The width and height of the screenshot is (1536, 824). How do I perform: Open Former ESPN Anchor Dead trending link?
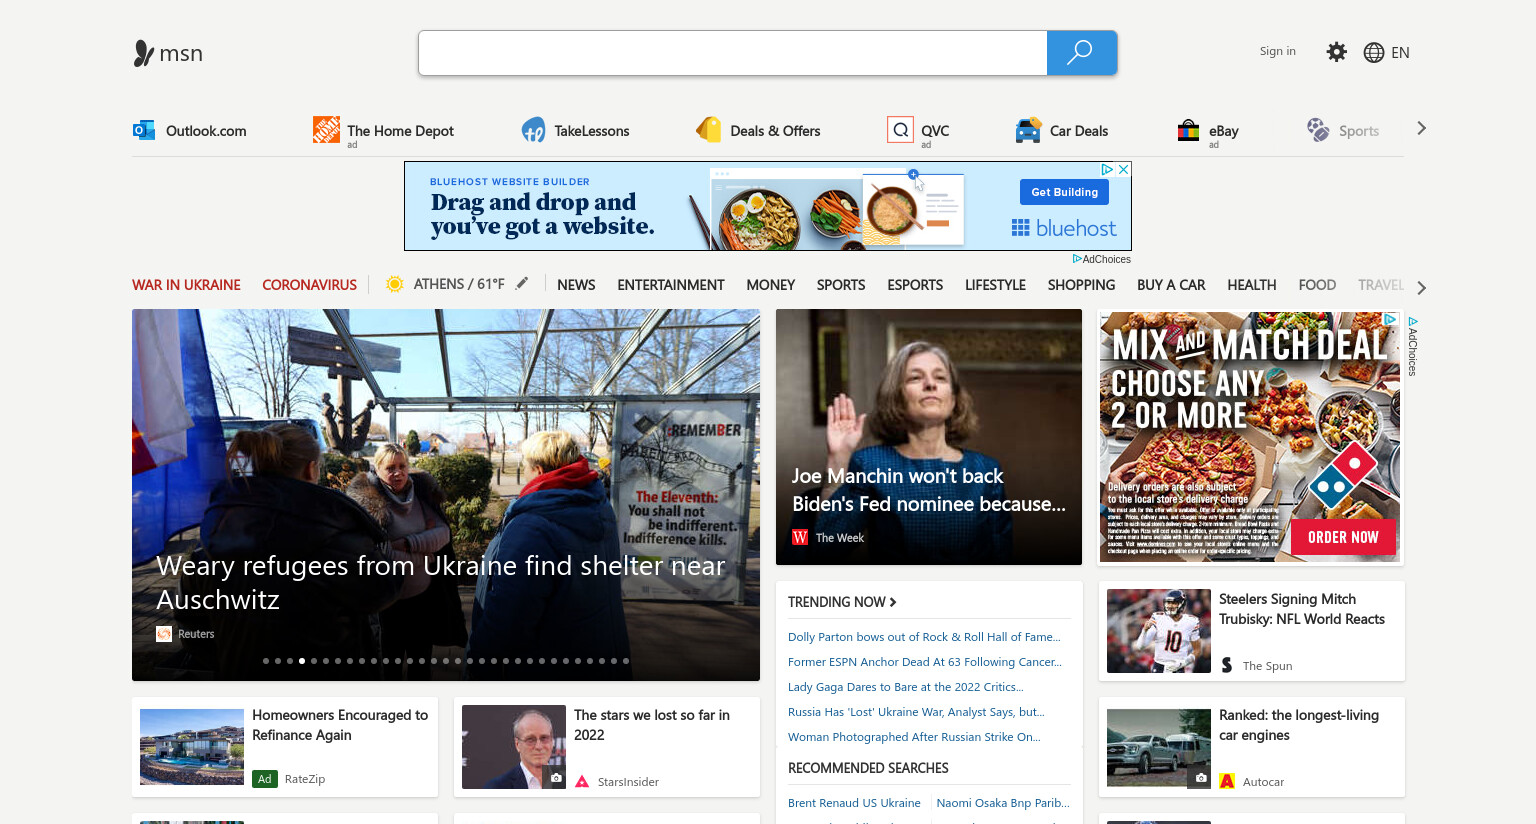925,662
